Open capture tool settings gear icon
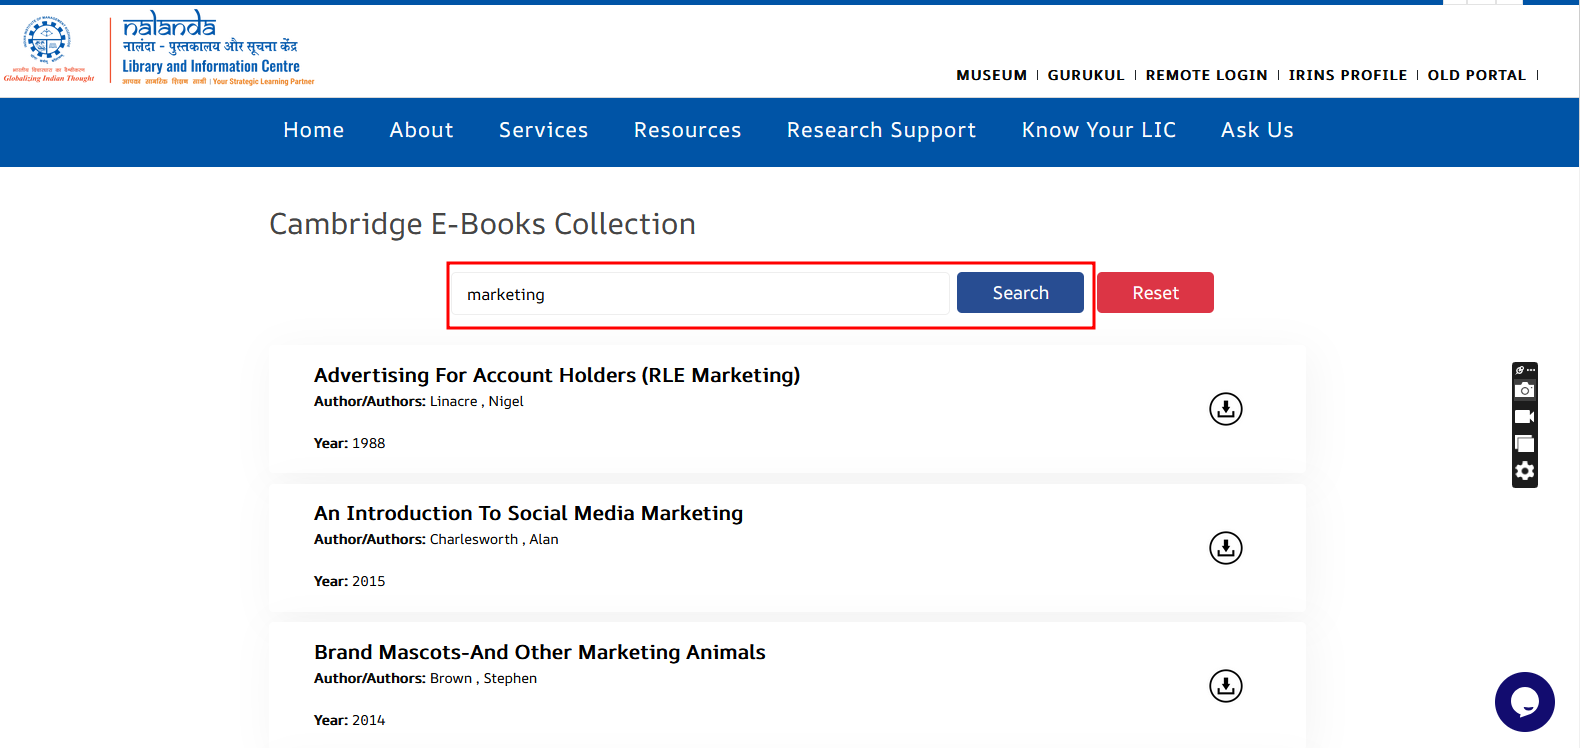The width and height of the screenshot is (1580, 748). (x=1524, y=471)
